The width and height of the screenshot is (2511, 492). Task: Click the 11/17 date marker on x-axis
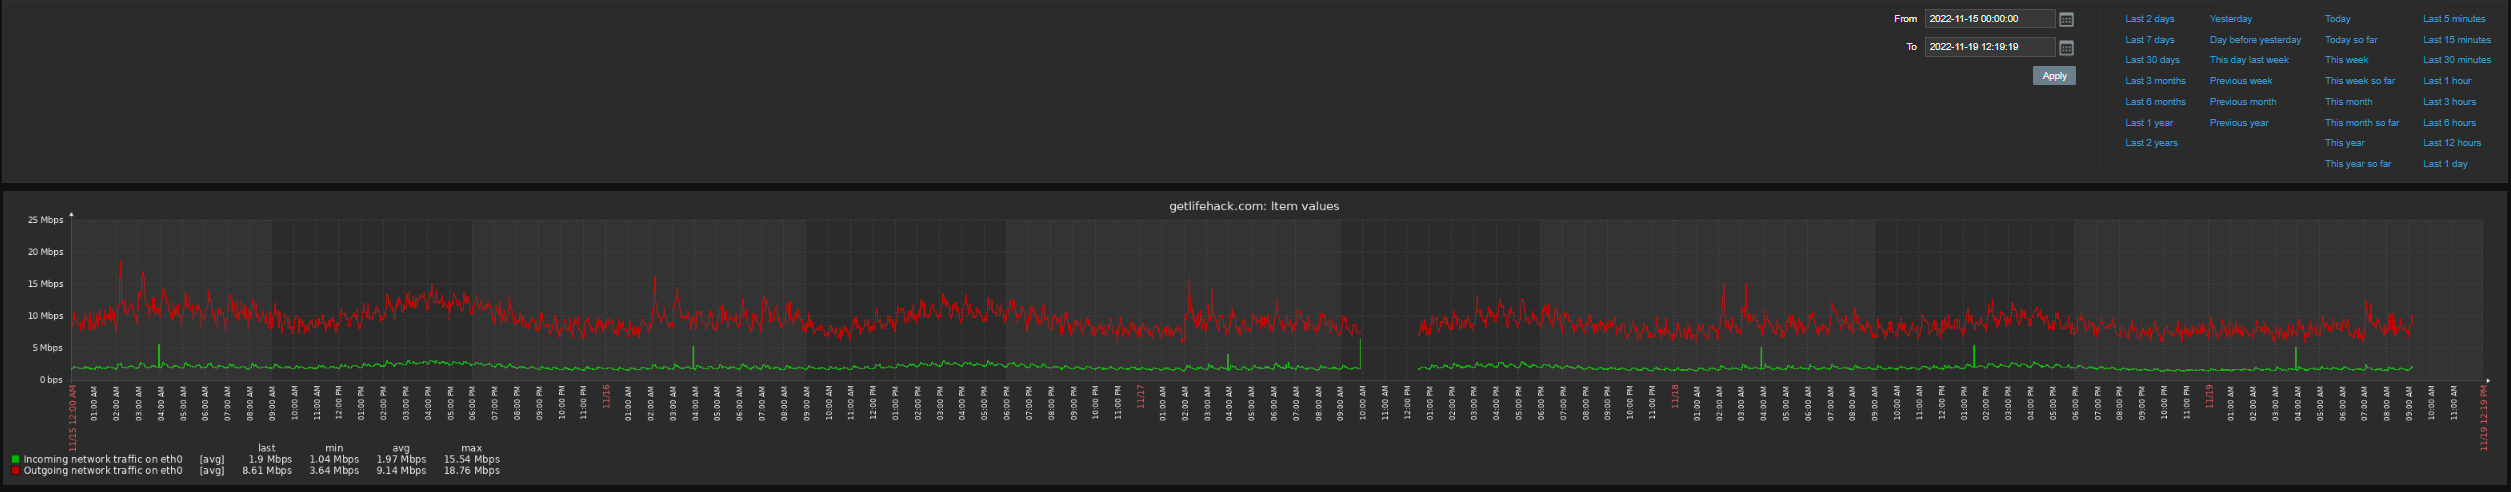click(x=1140, y=396)
